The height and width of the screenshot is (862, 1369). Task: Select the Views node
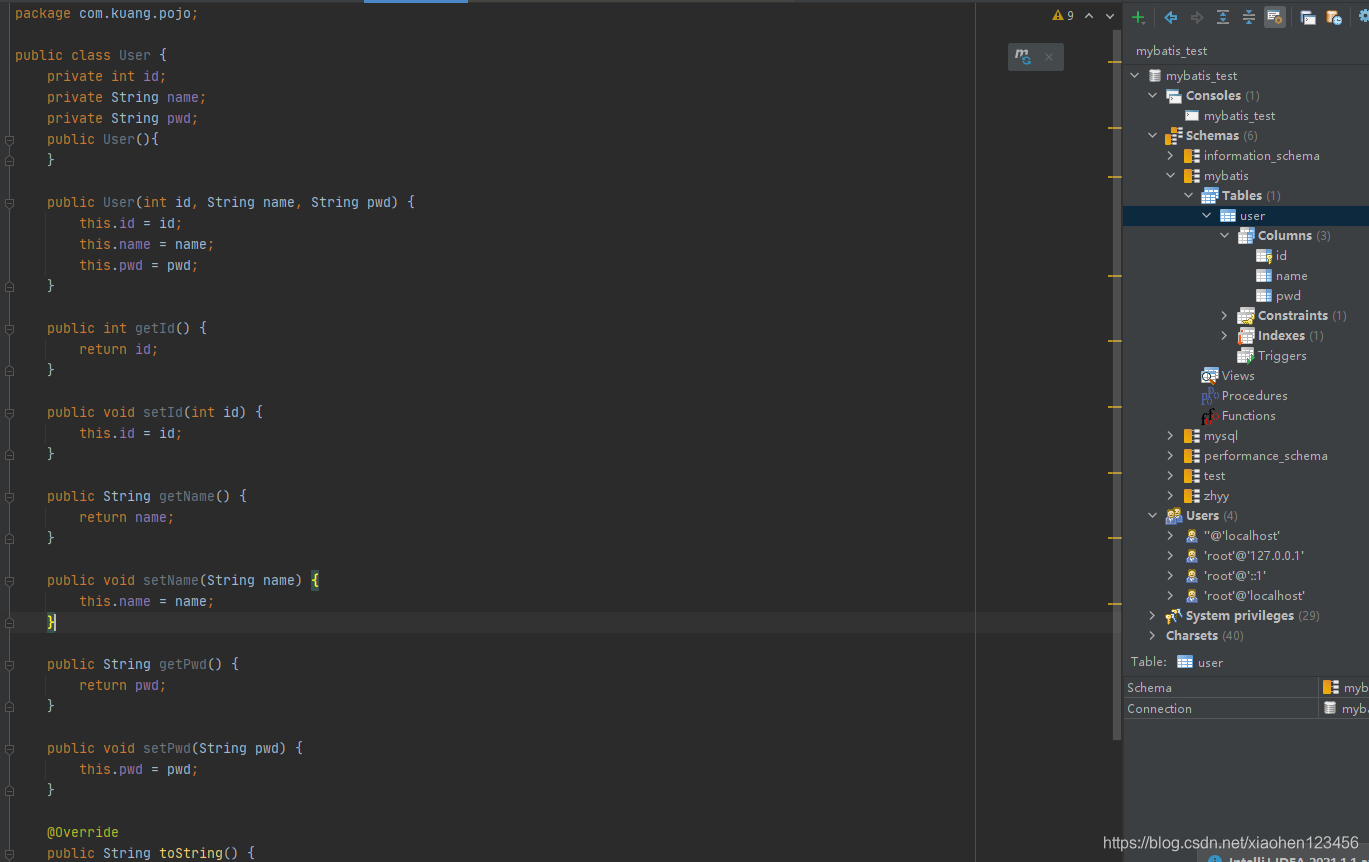pyautogui.click(x=1237, y=376)
